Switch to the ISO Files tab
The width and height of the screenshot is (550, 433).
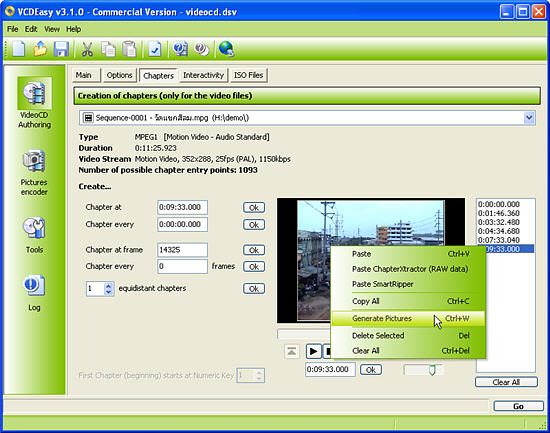click(248, 75)
